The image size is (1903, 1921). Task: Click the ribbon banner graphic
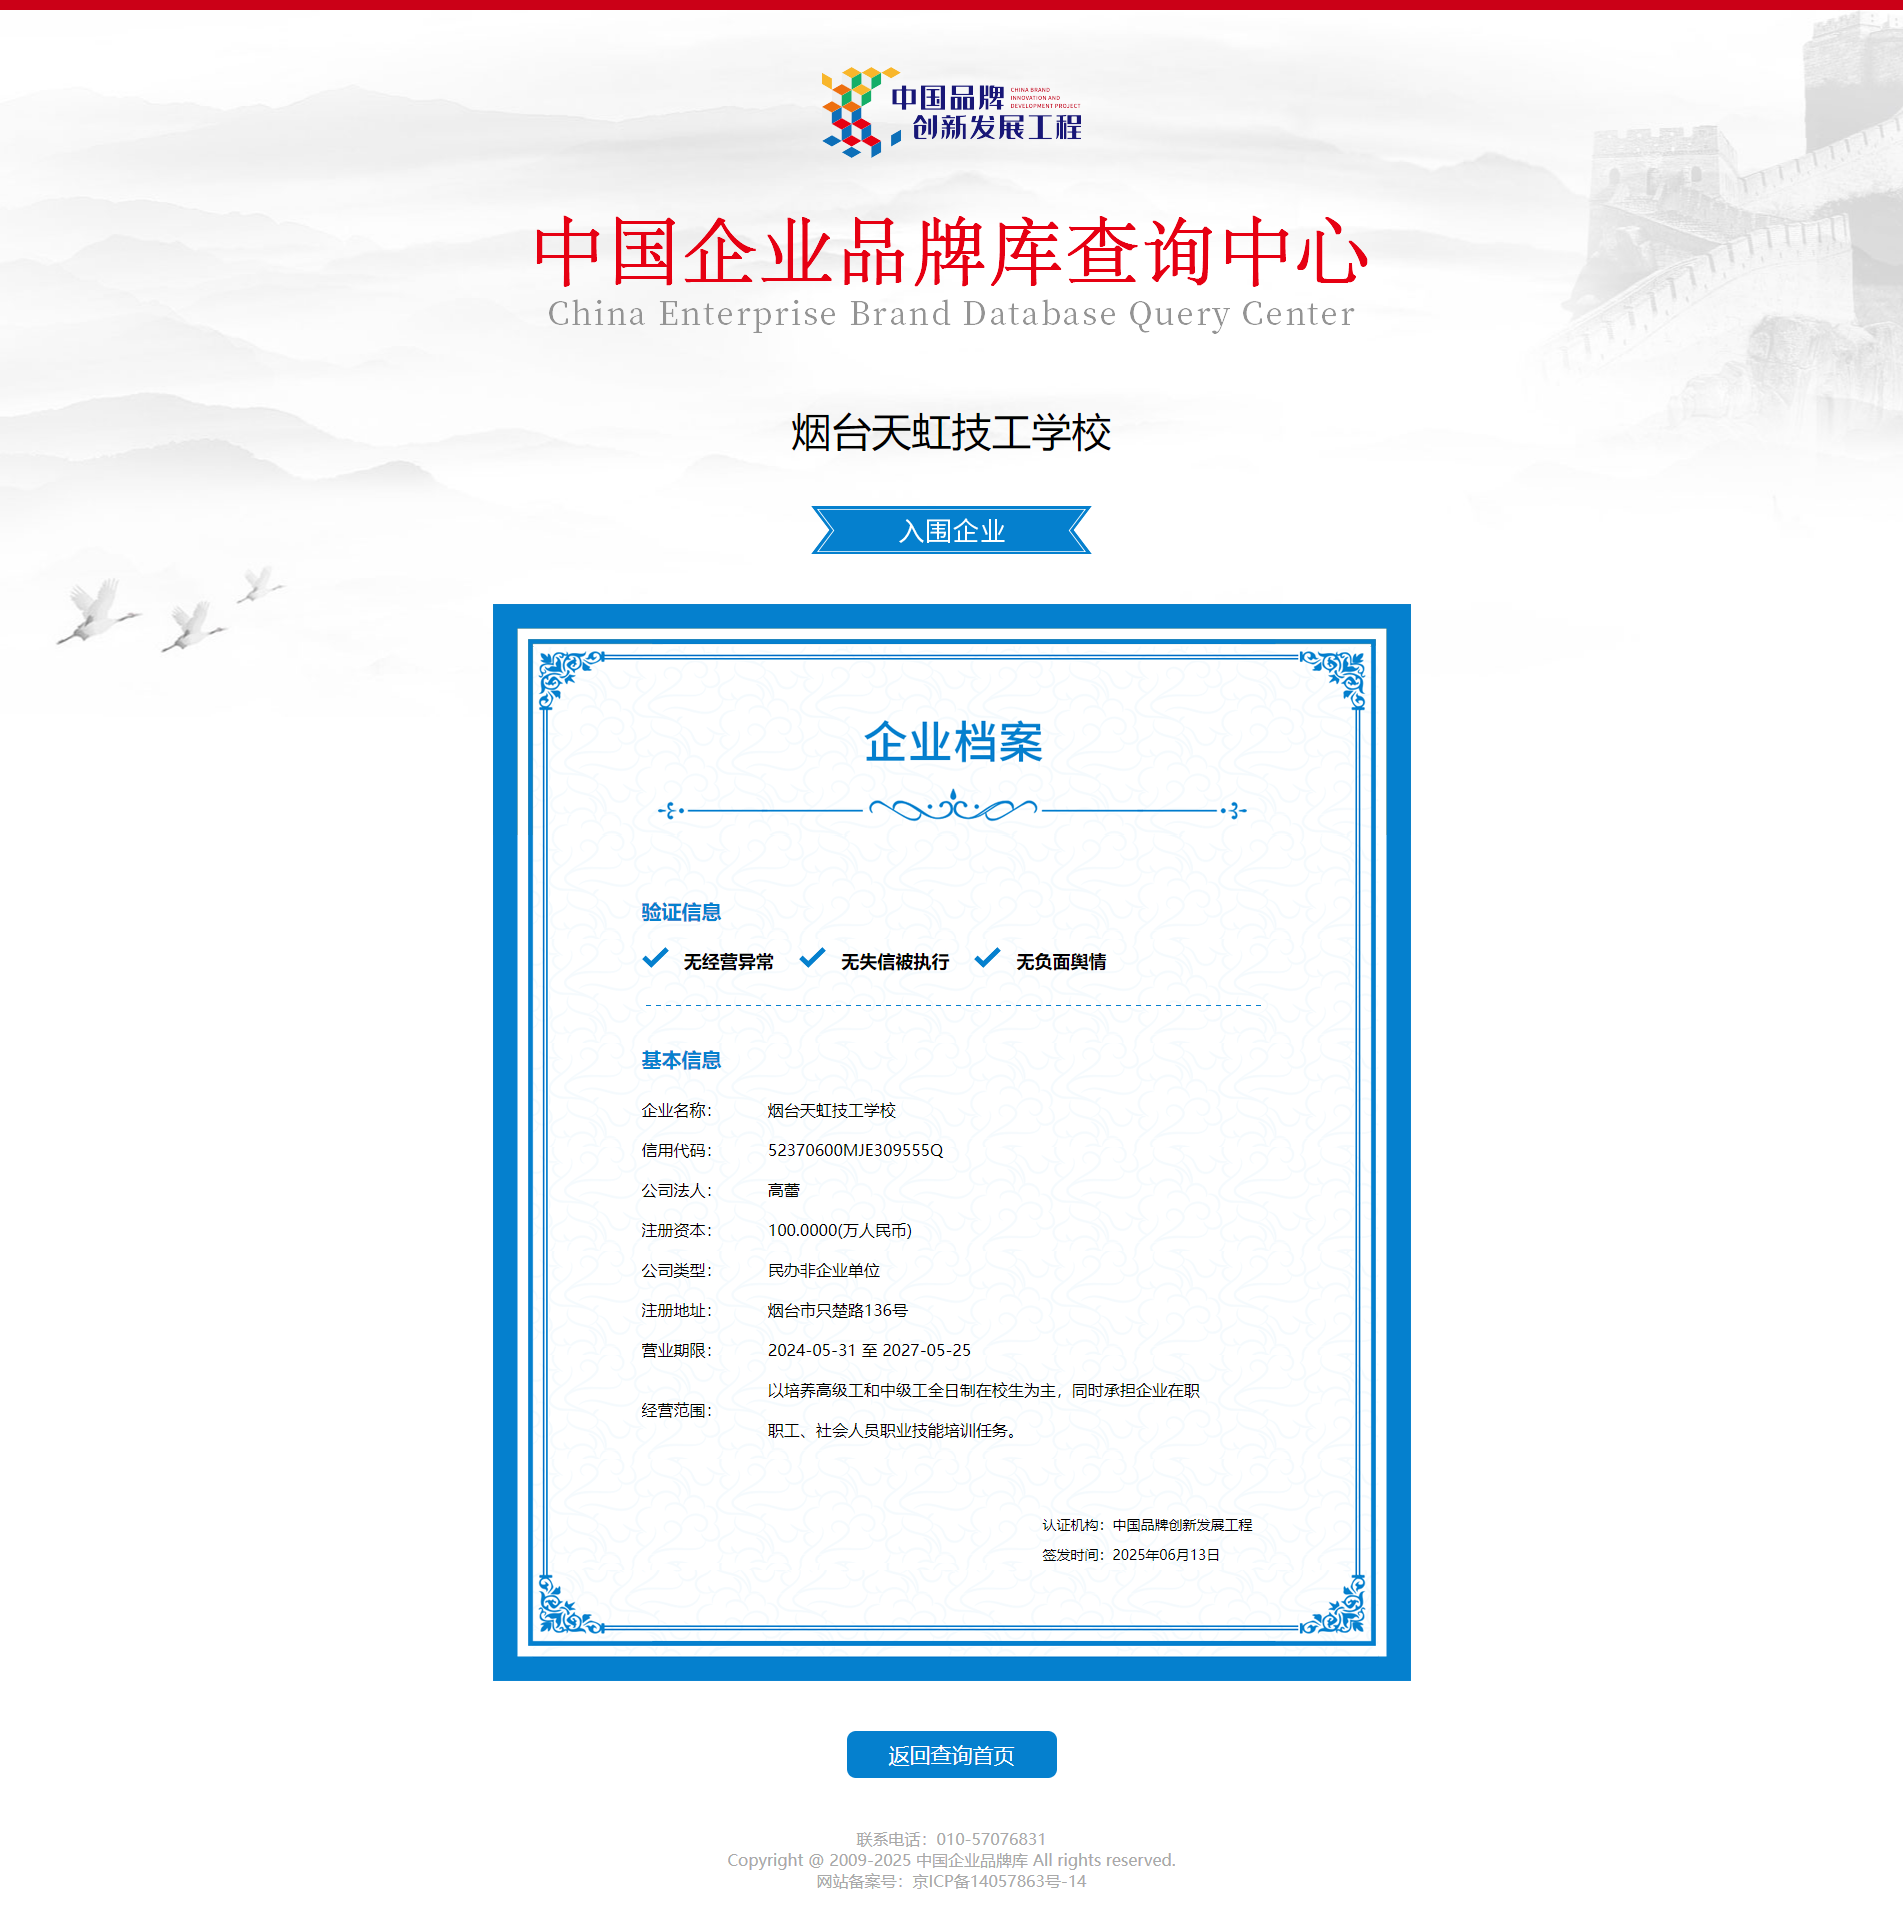coord(951,531)
